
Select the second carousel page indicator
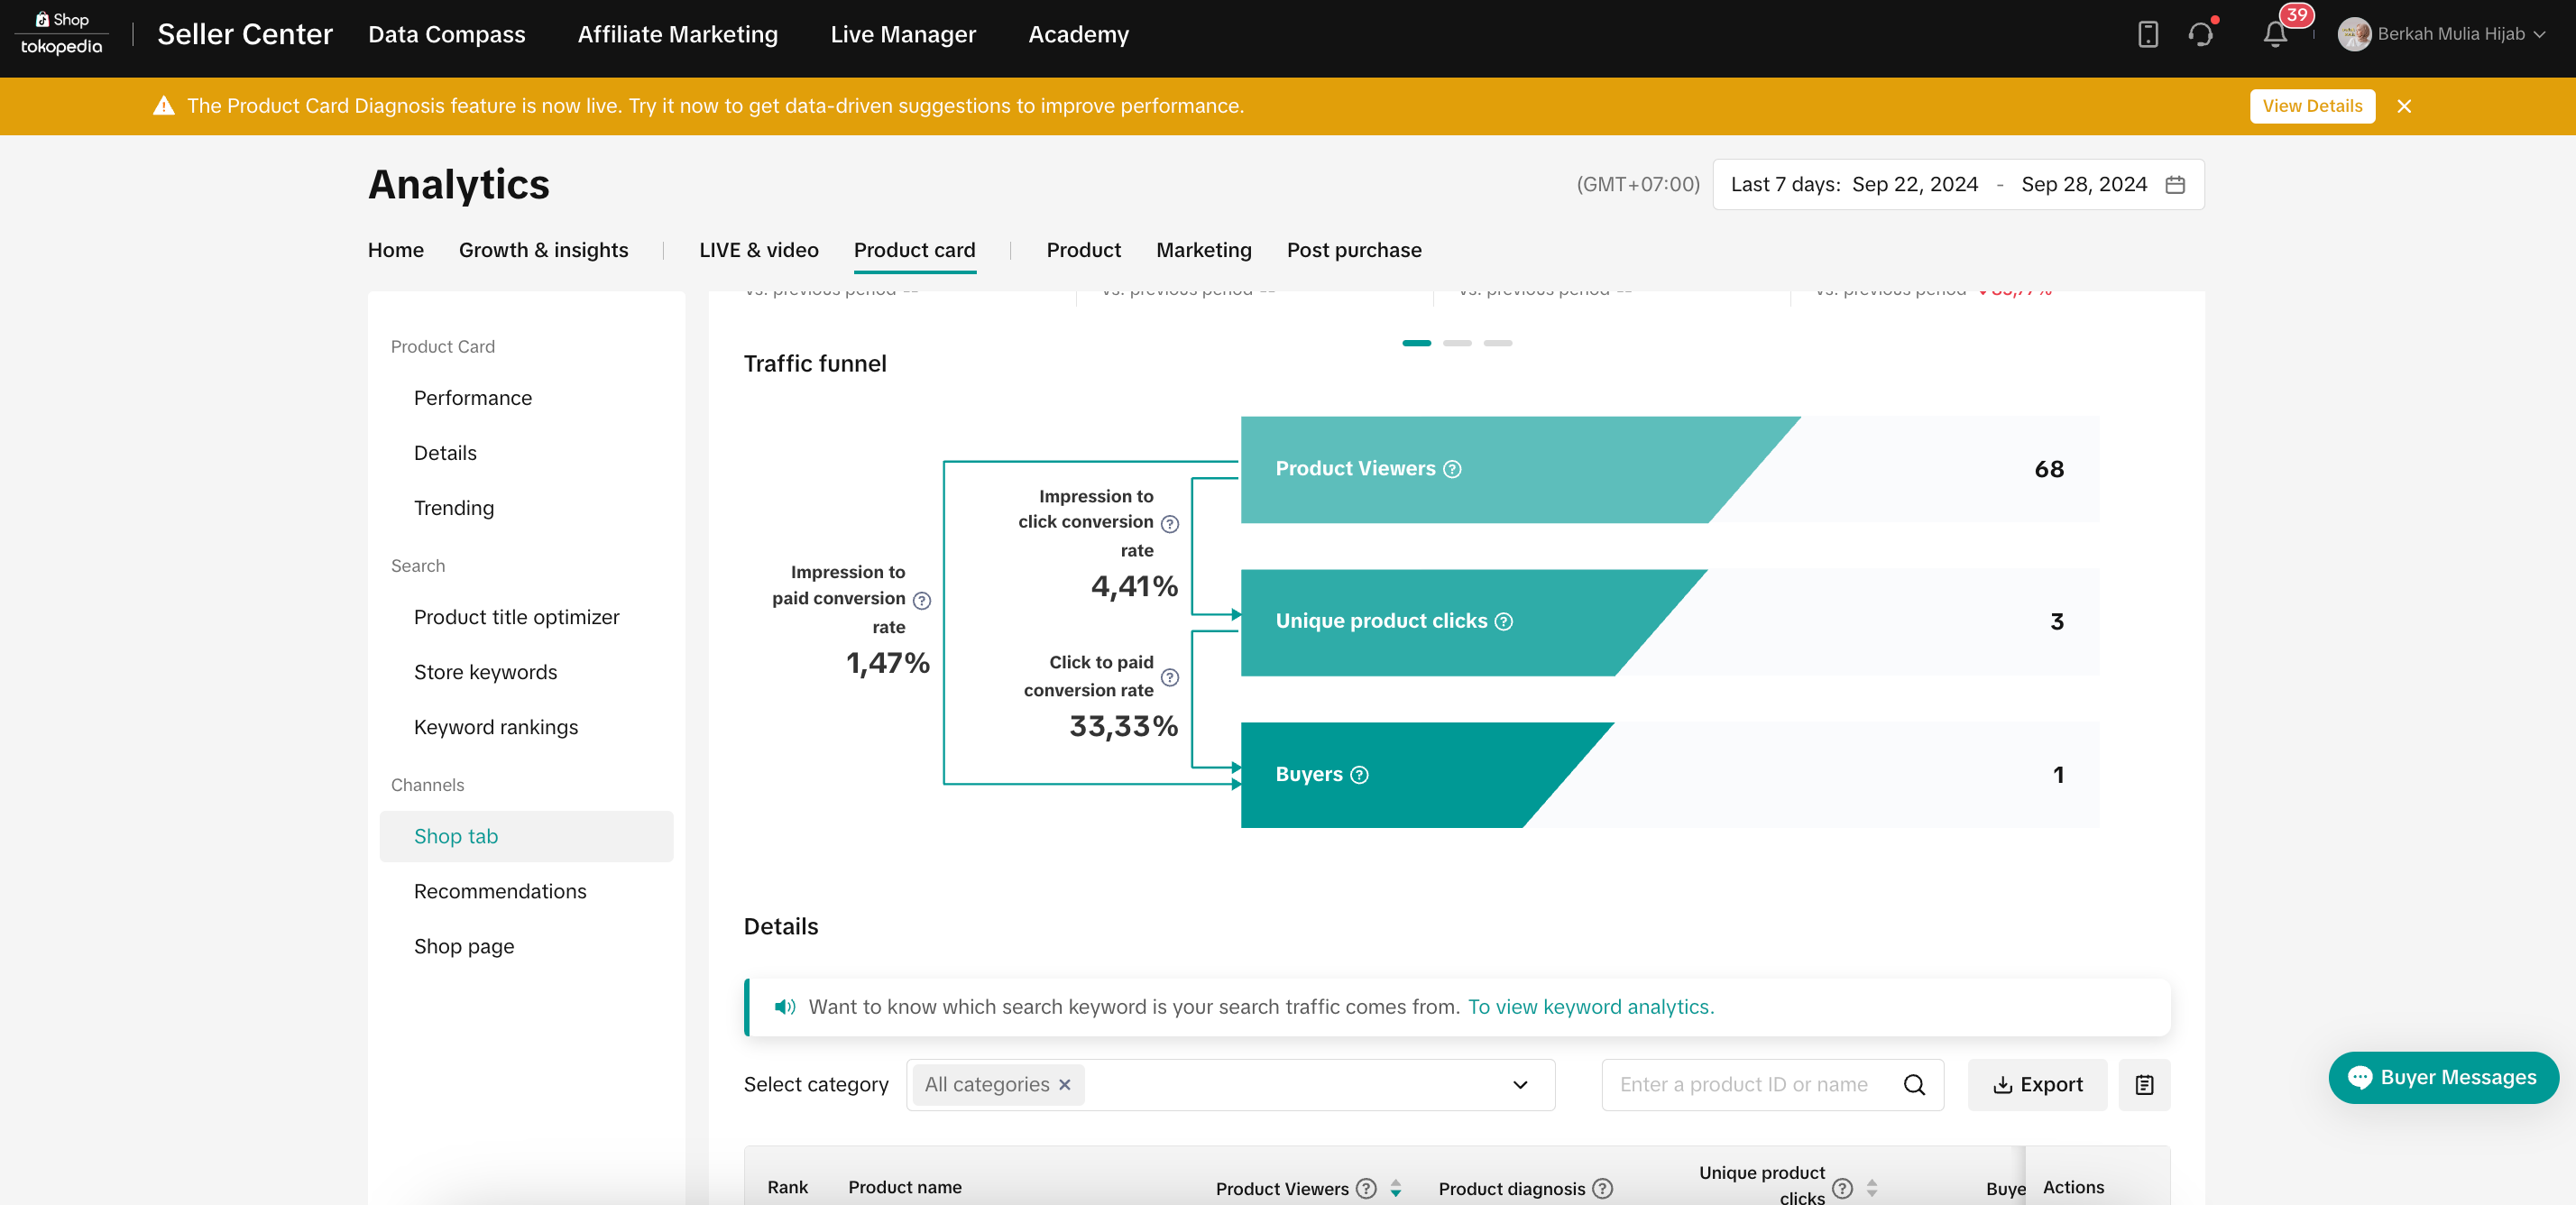pos(1457,343)
